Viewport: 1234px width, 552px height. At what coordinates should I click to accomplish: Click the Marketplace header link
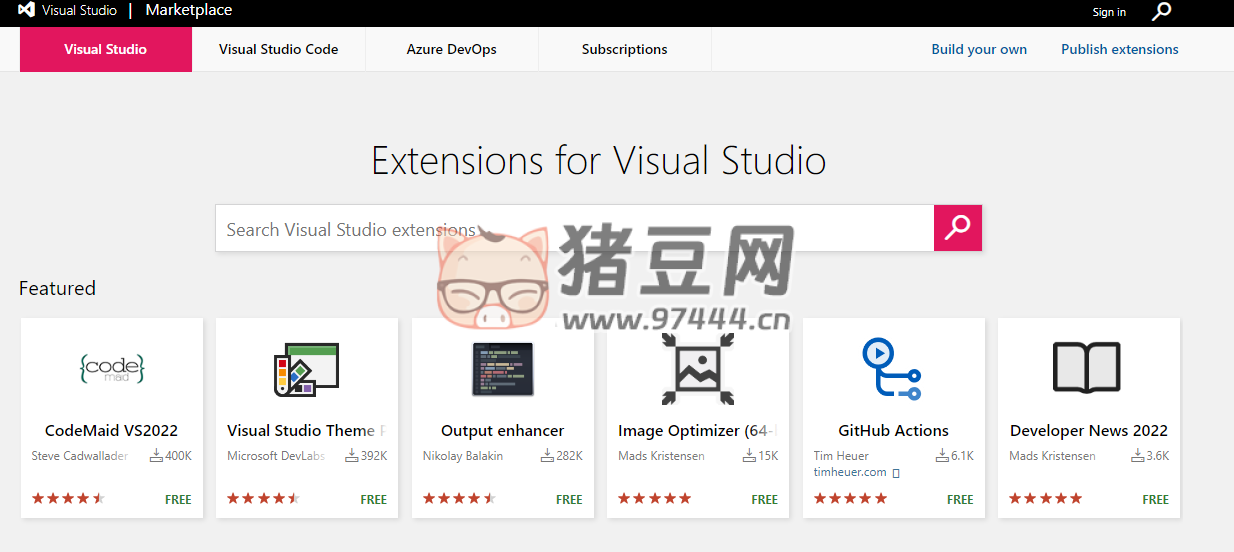(x=189, y=10)
